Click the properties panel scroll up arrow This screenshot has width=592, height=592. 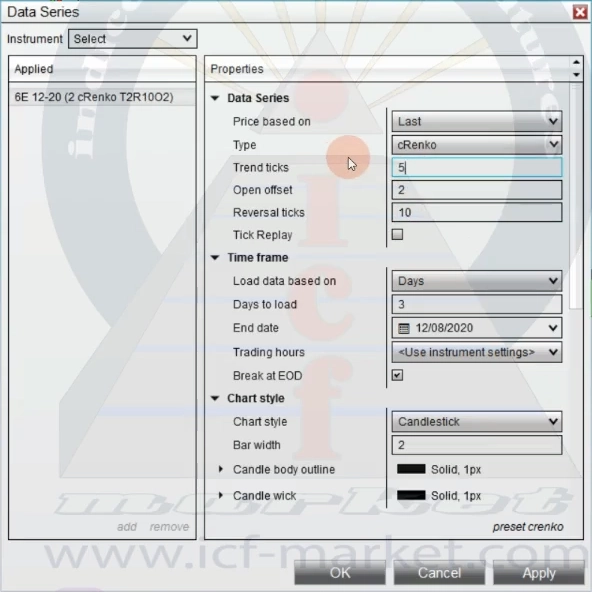pos(576,62)
